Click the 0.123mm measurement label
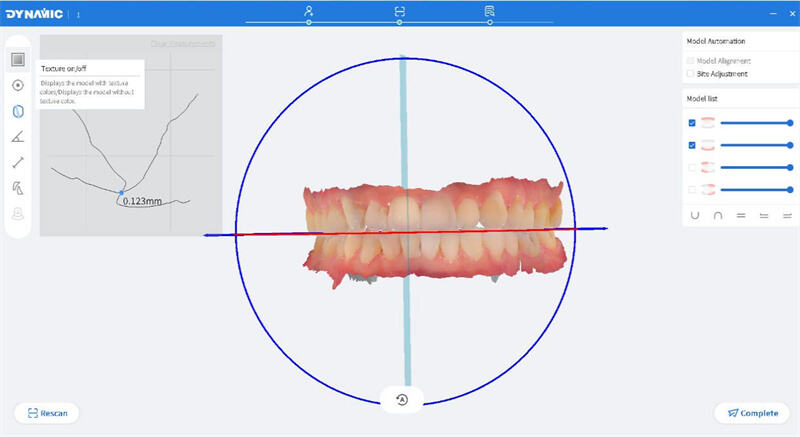800x437 pixels. (141, 201)
